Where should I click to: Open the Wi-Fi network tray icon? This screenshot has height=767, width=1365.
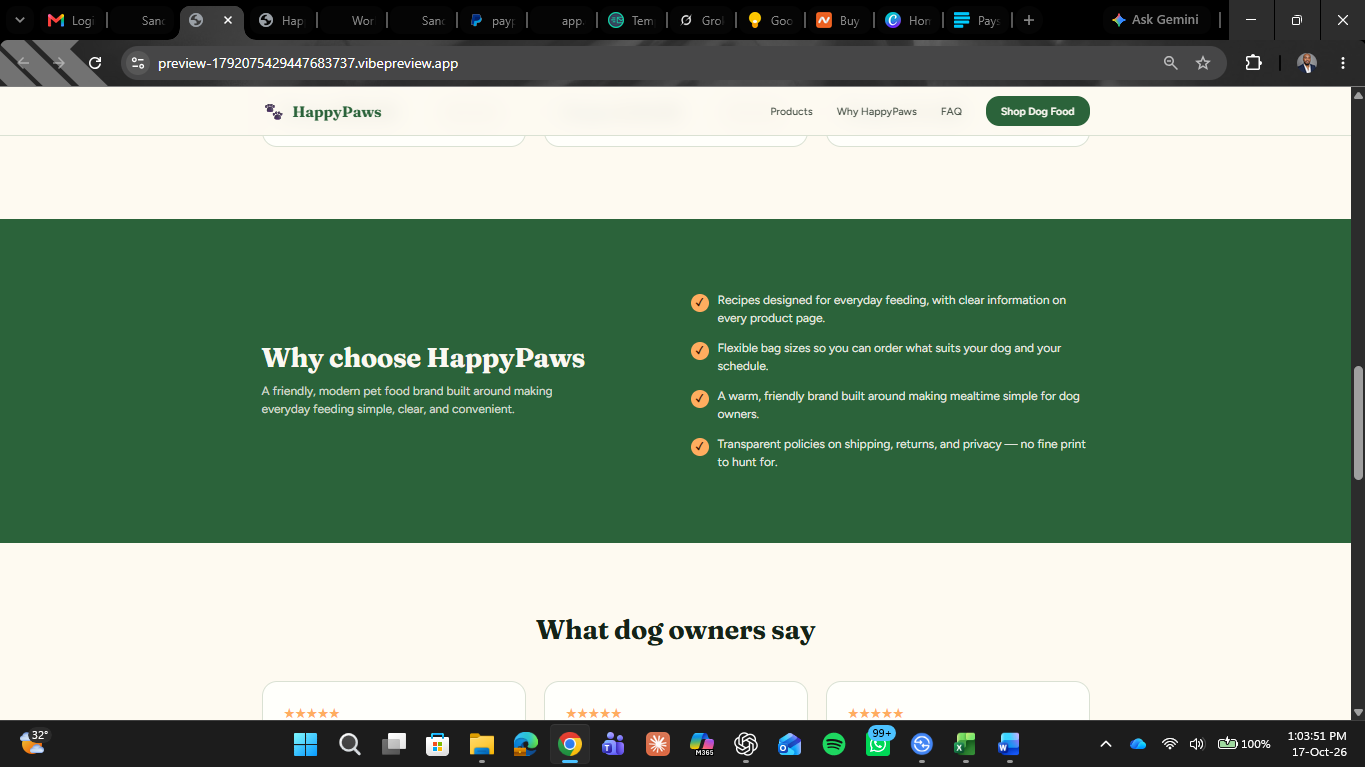(x=1170, y=744)
